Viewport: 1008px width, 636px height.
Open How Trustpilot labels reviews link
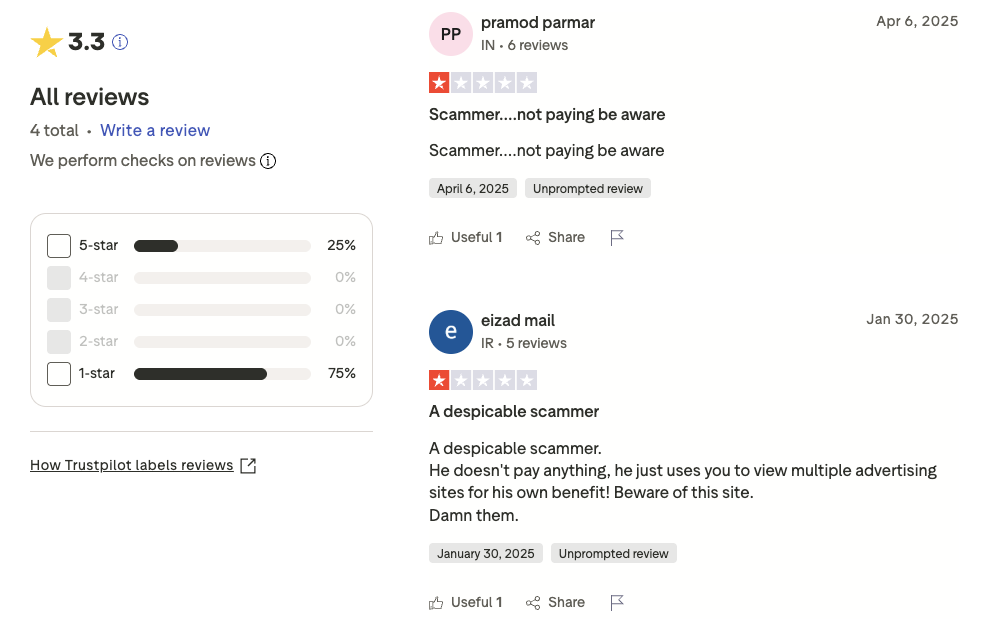tap(131, 465)
